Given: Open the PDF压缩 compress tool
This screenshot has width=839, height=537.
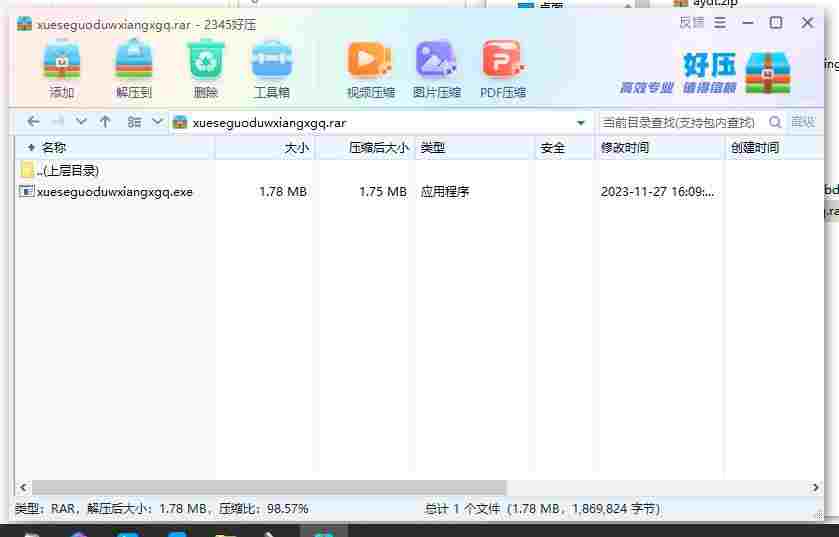Looking at the screenshot, I should (x=503, y=70).
